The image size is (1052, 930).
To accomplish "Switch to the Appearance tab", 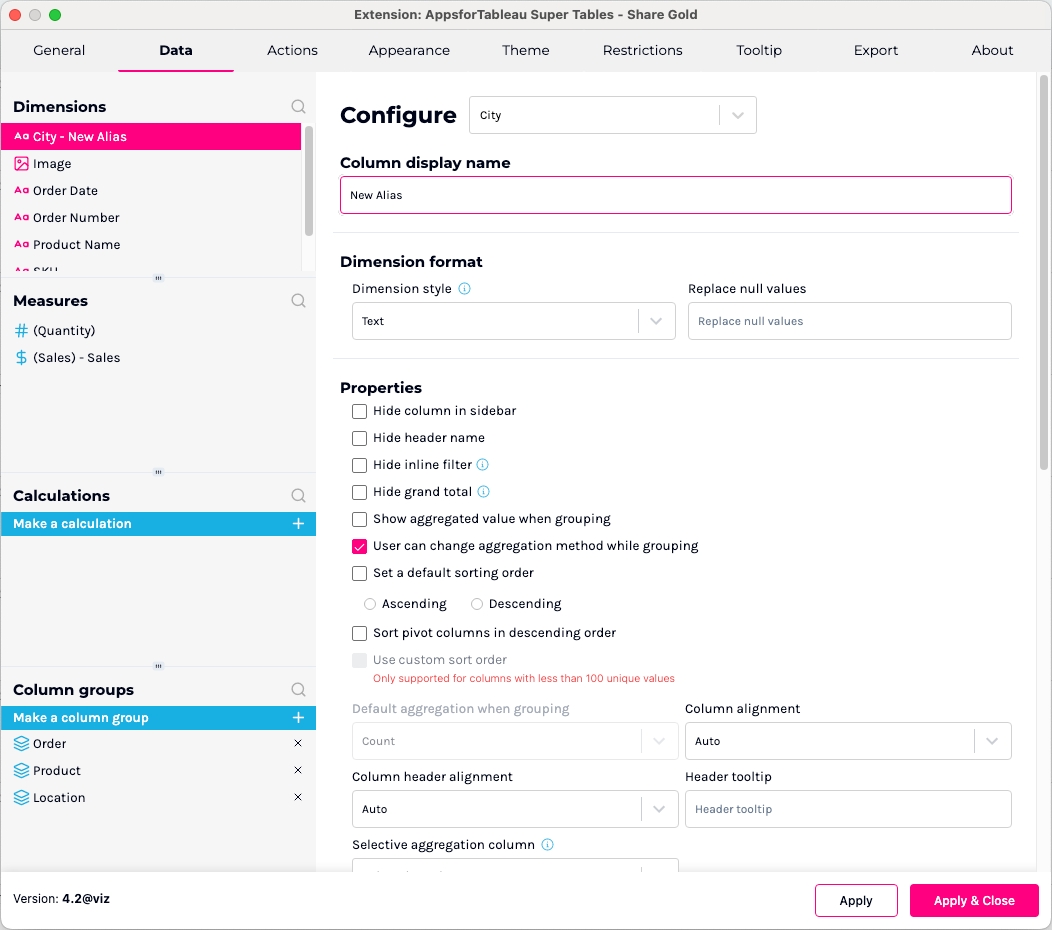I will coord(409,50).
